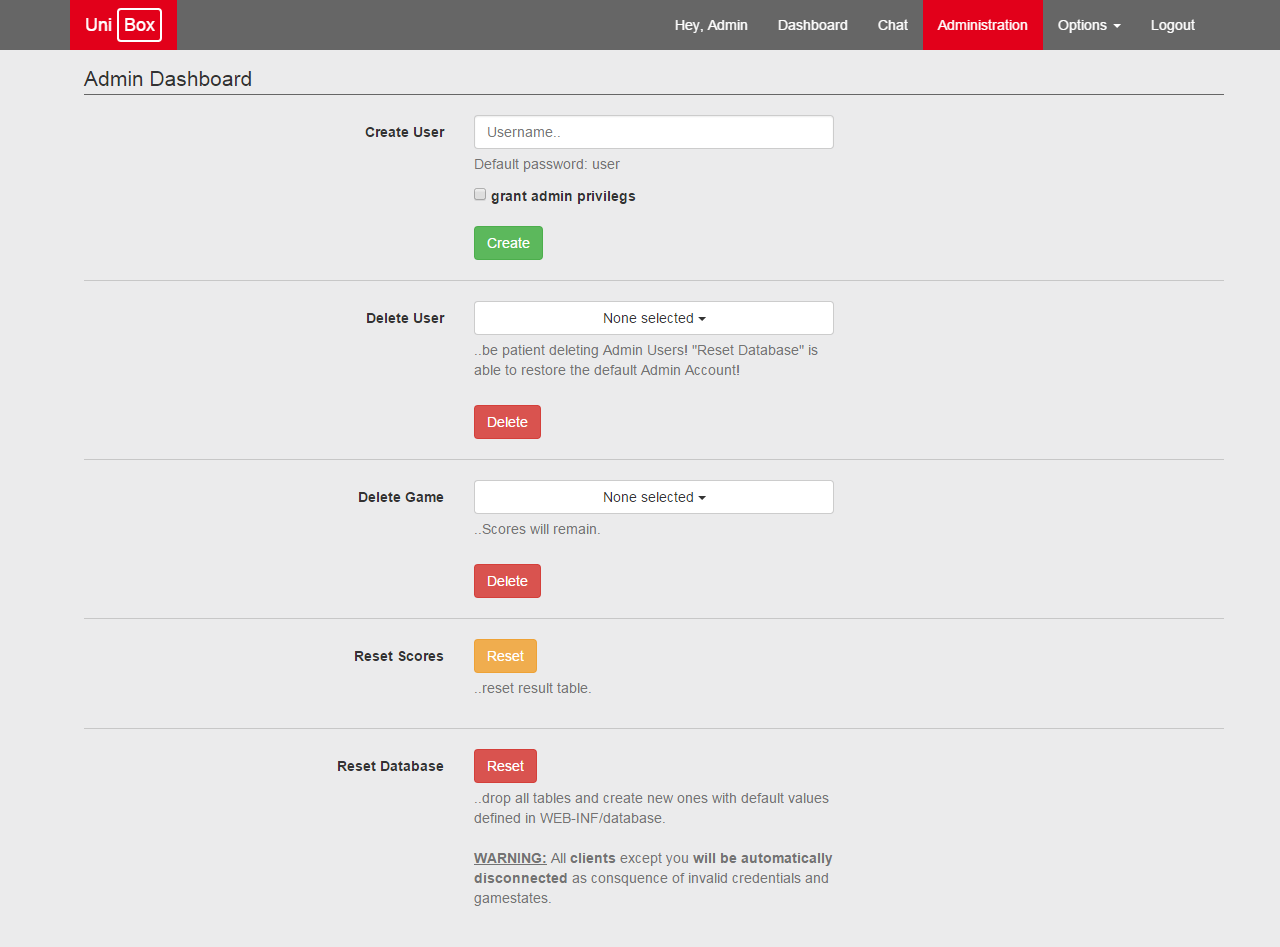This screenshot has width=1280, height=947.
Task: Go to Dashboard in navbar
Action: coord(813,25)
